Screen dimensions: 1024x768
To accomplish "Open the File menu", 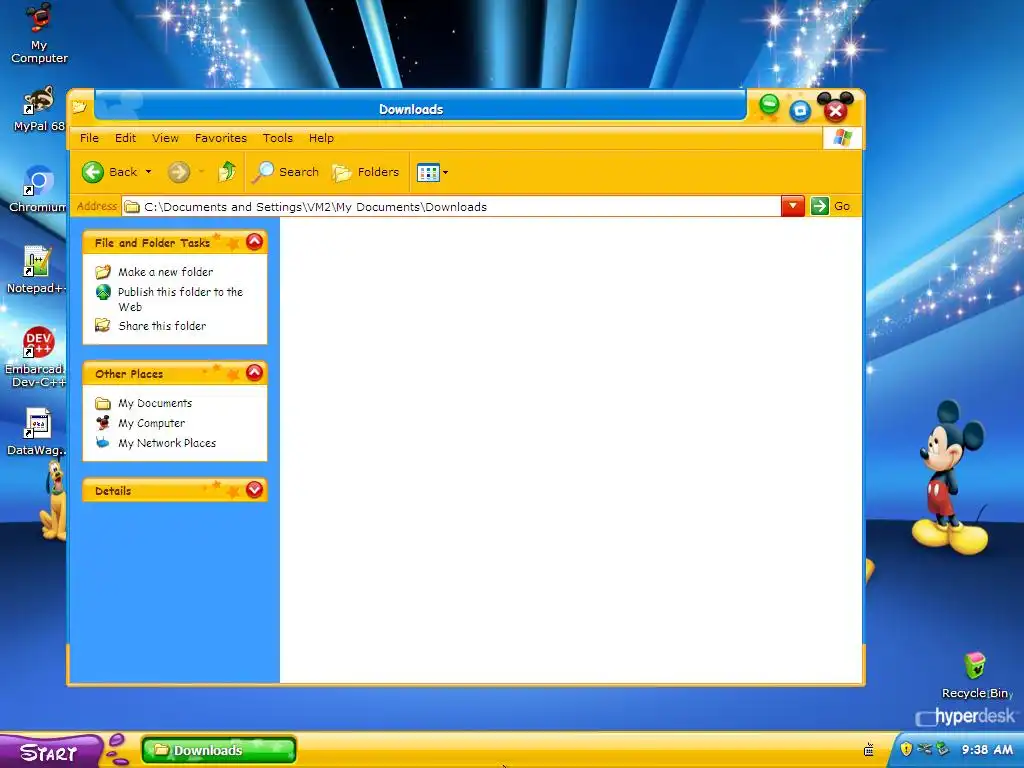I will point(89,138).
